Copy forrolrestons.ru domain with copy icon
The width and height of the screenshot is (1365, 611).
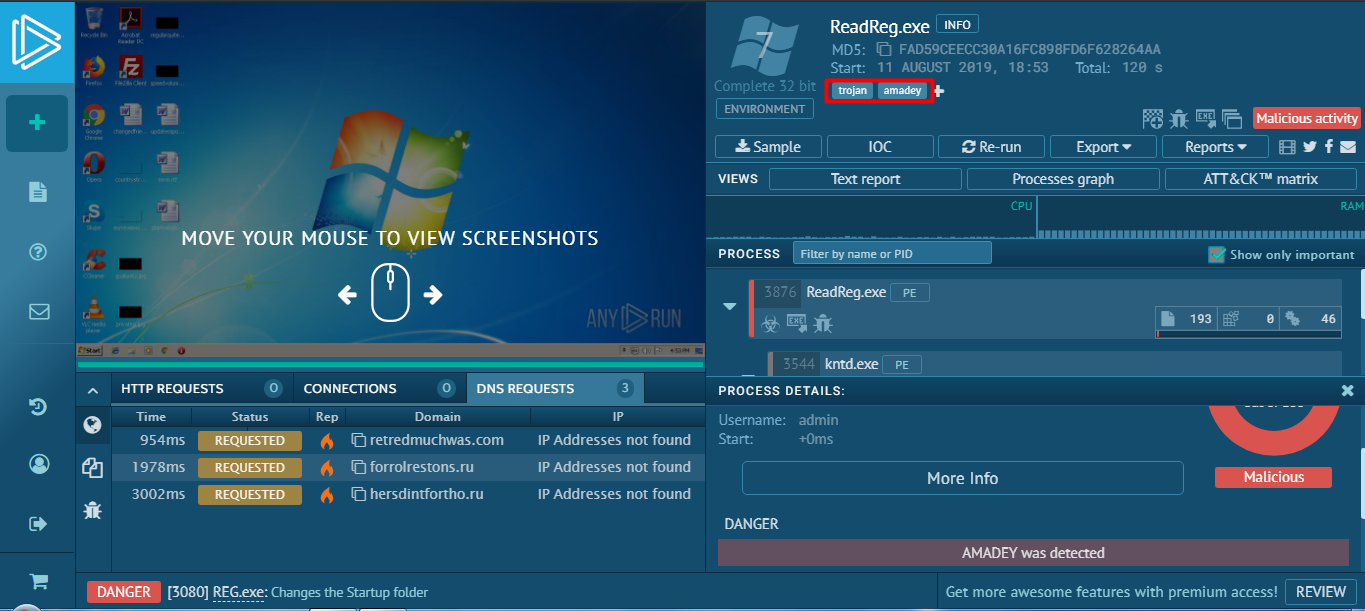click(360, 467)
